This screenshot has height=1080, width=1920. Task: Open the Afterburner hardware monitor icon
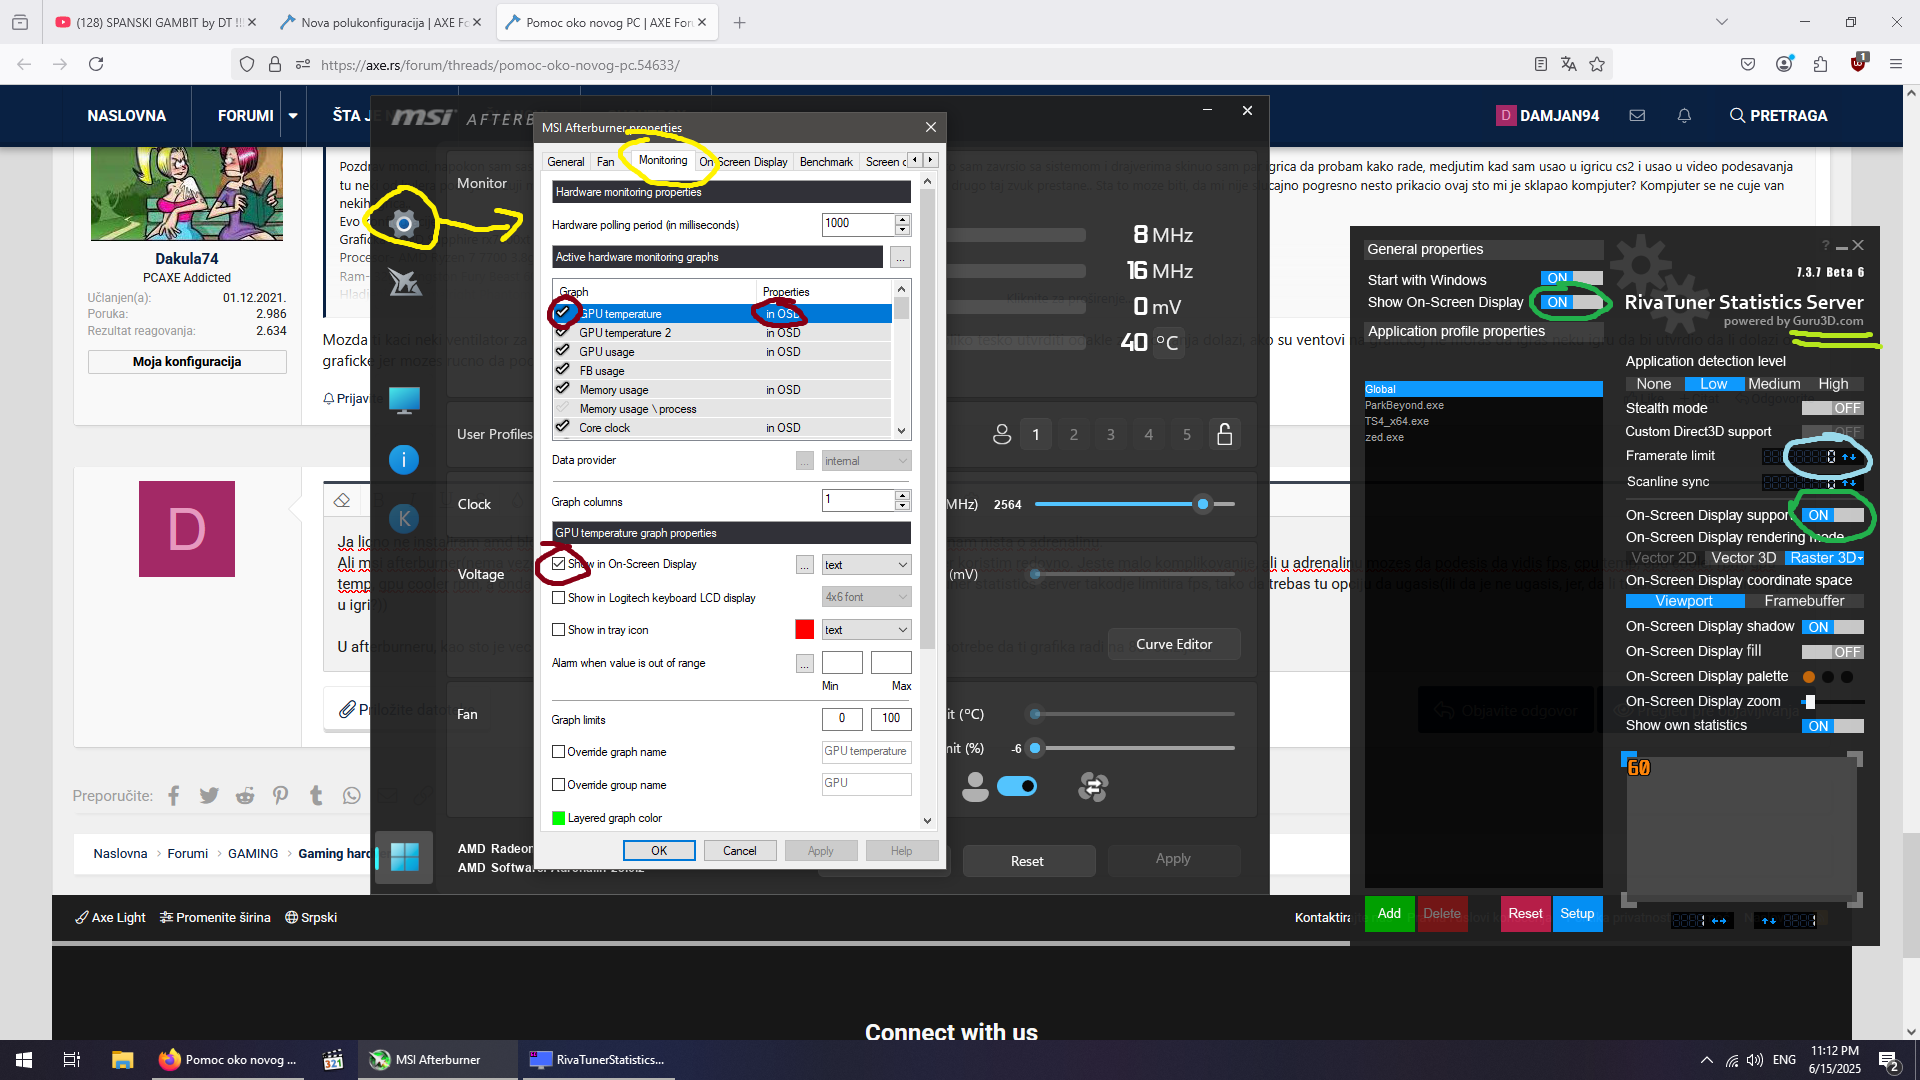tap(404, 400)
